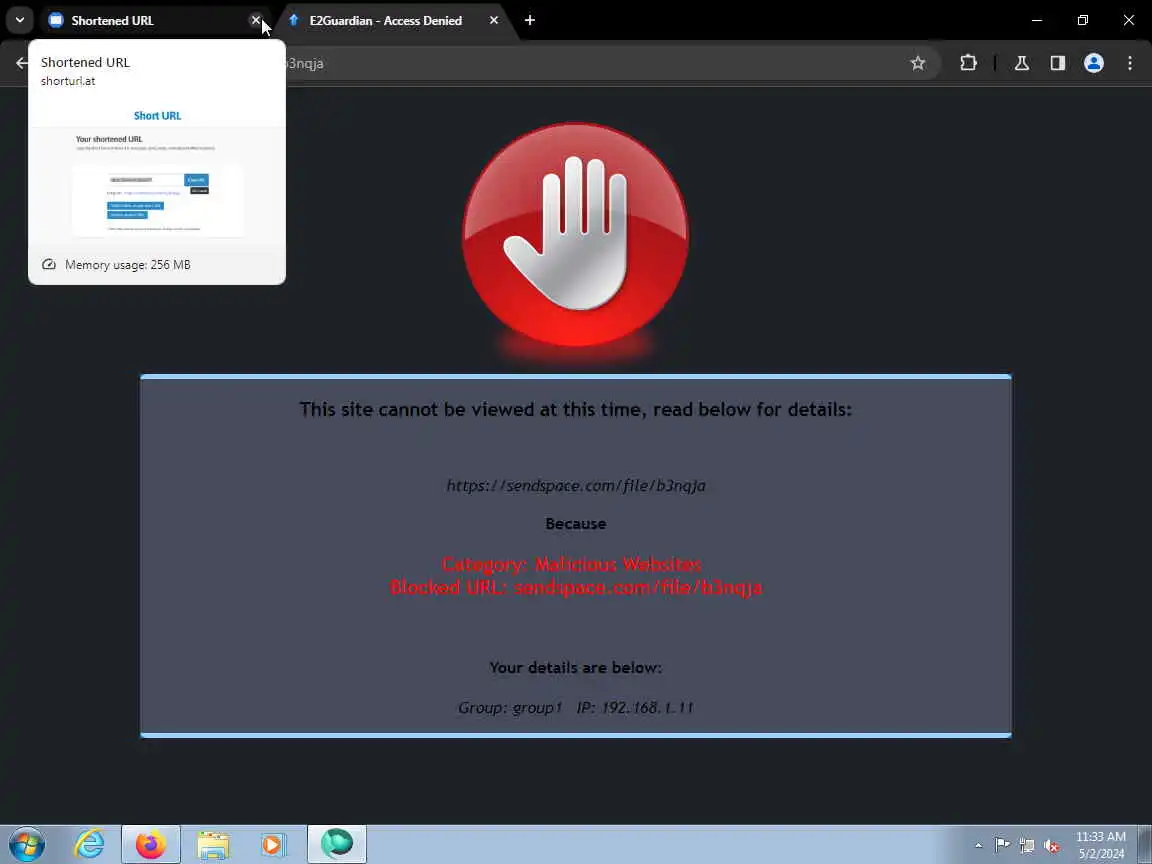
Task: Open Windows Explorer from the taskbar
Action: (213, 844)
